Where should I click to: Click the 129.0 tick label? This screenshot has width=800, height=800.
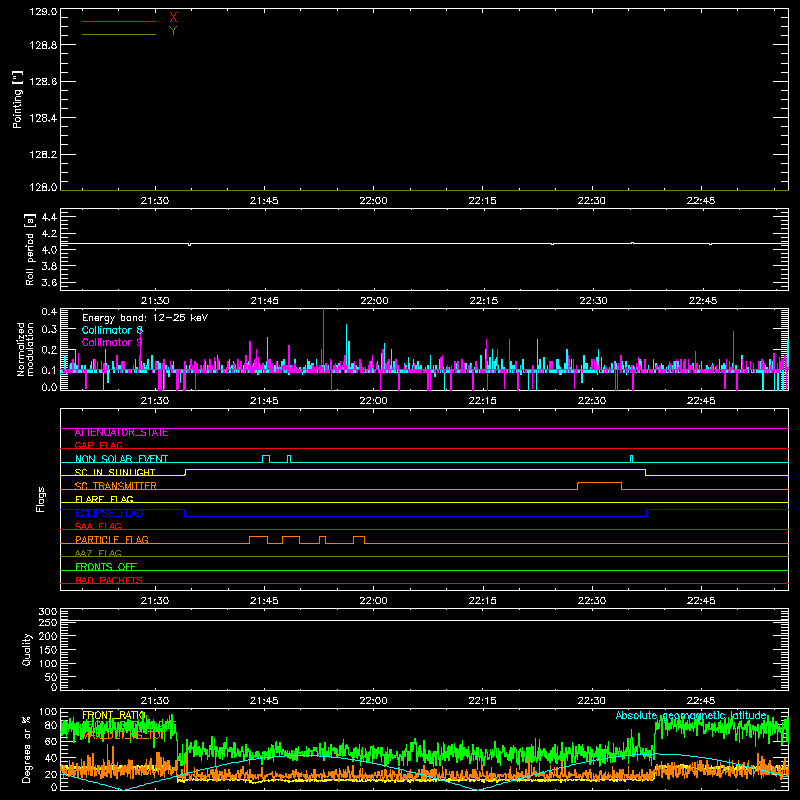coord(43,12)
